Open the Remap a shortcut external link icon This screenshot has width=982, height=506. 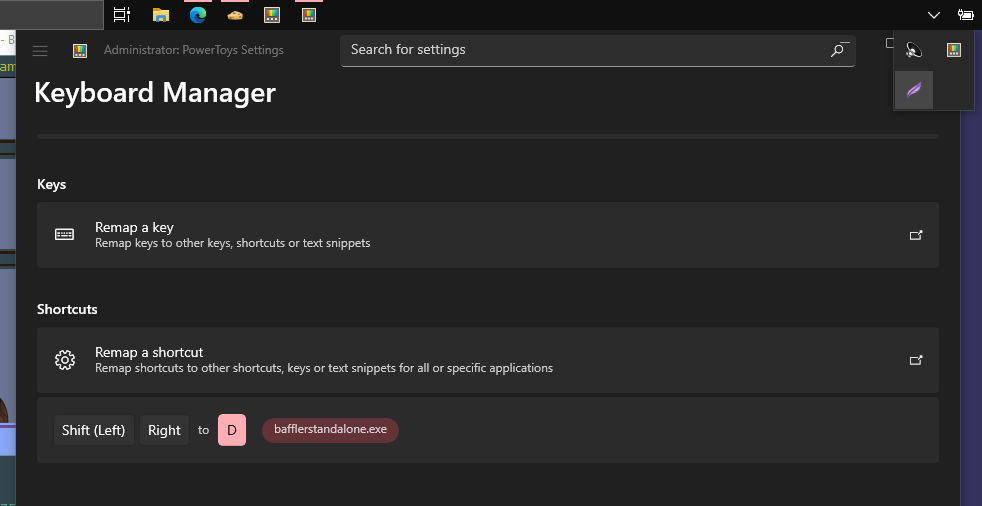click(x=916, y=360)
